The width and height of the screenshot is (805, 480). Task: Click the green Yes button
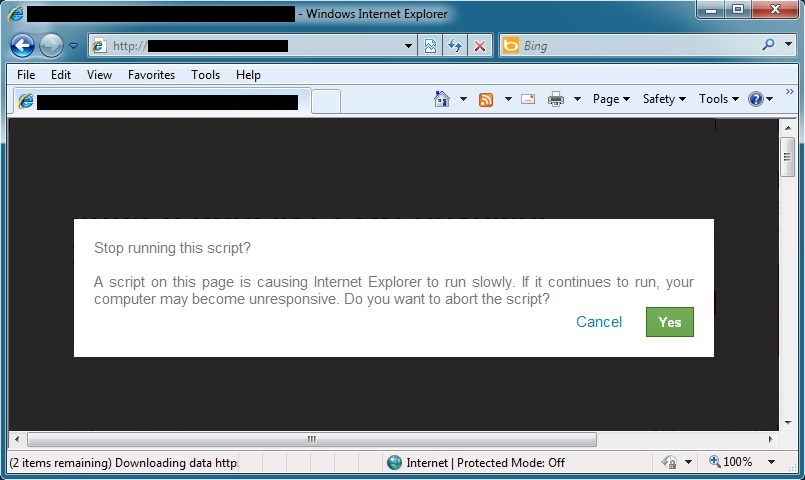coord(669,322)
